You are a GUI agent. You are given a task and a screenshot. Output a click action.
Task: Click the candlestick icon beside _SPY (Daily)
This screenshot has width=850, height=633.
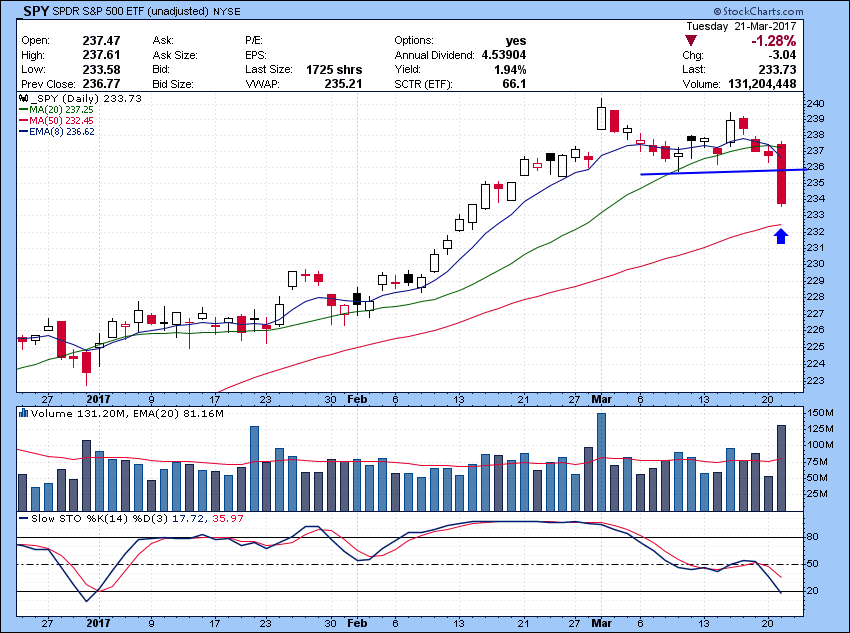[x=23, y=99]
